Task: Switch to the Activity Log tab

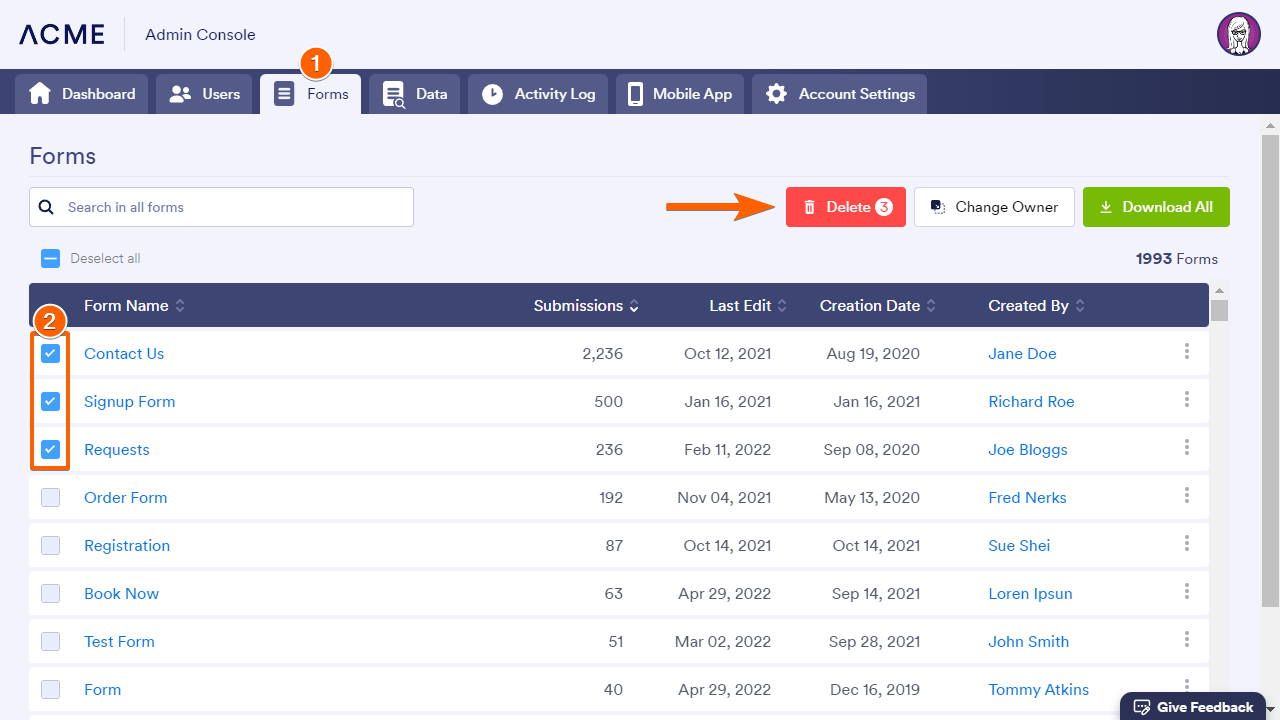Action: point(538,94)
